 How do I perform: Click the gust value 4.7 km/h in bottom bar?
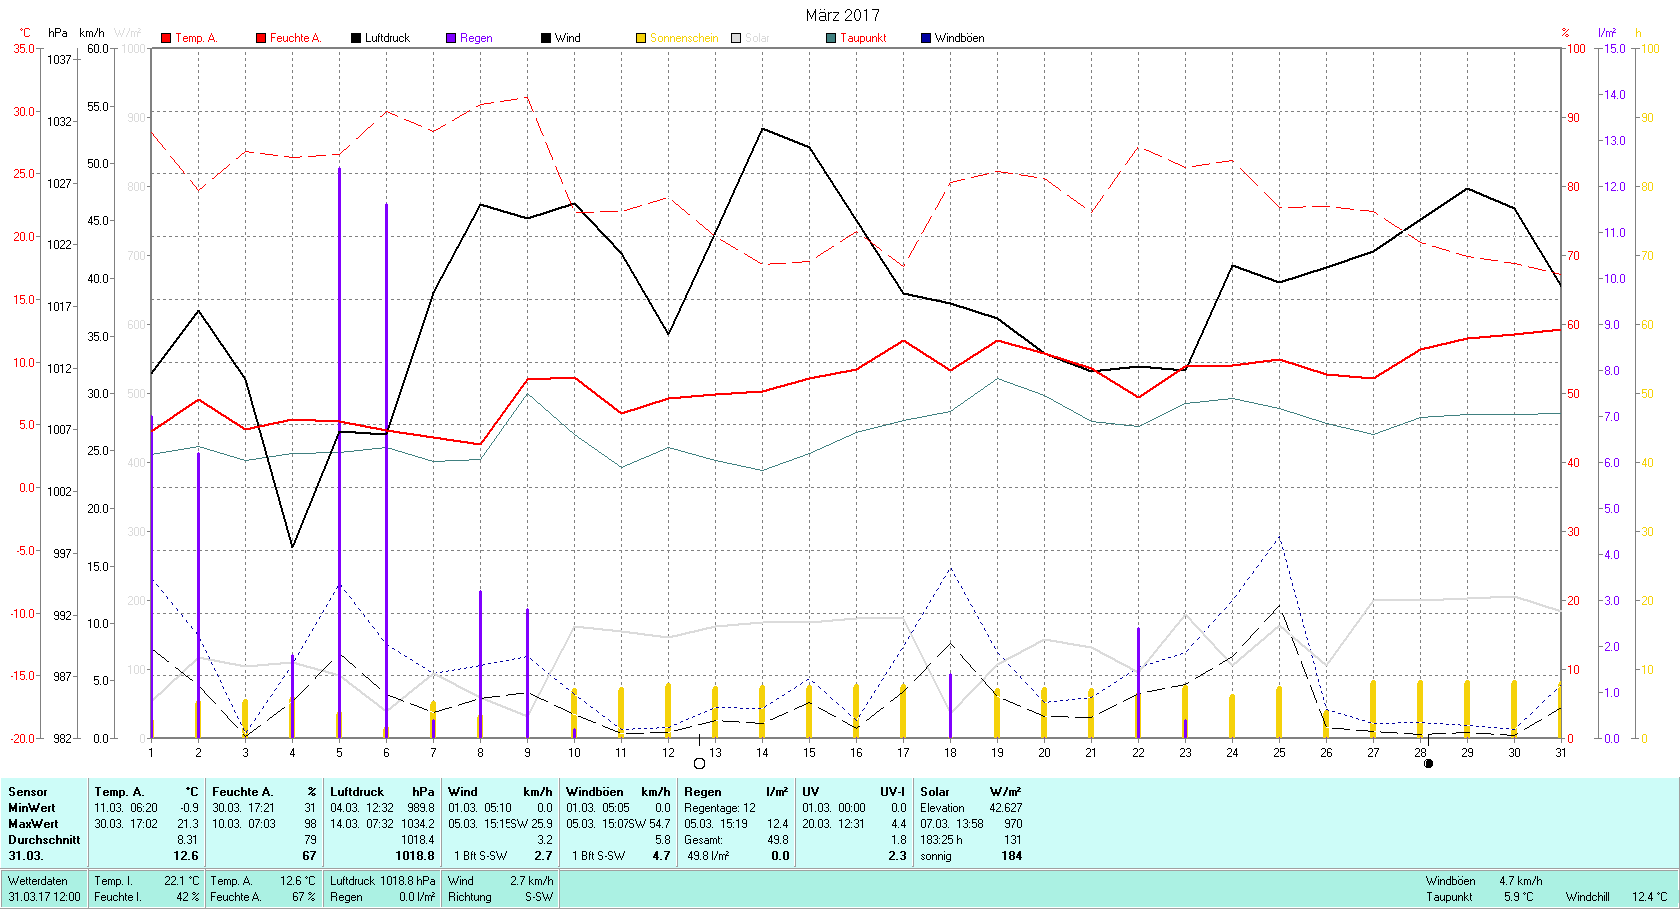click(x=1521, y=881)
